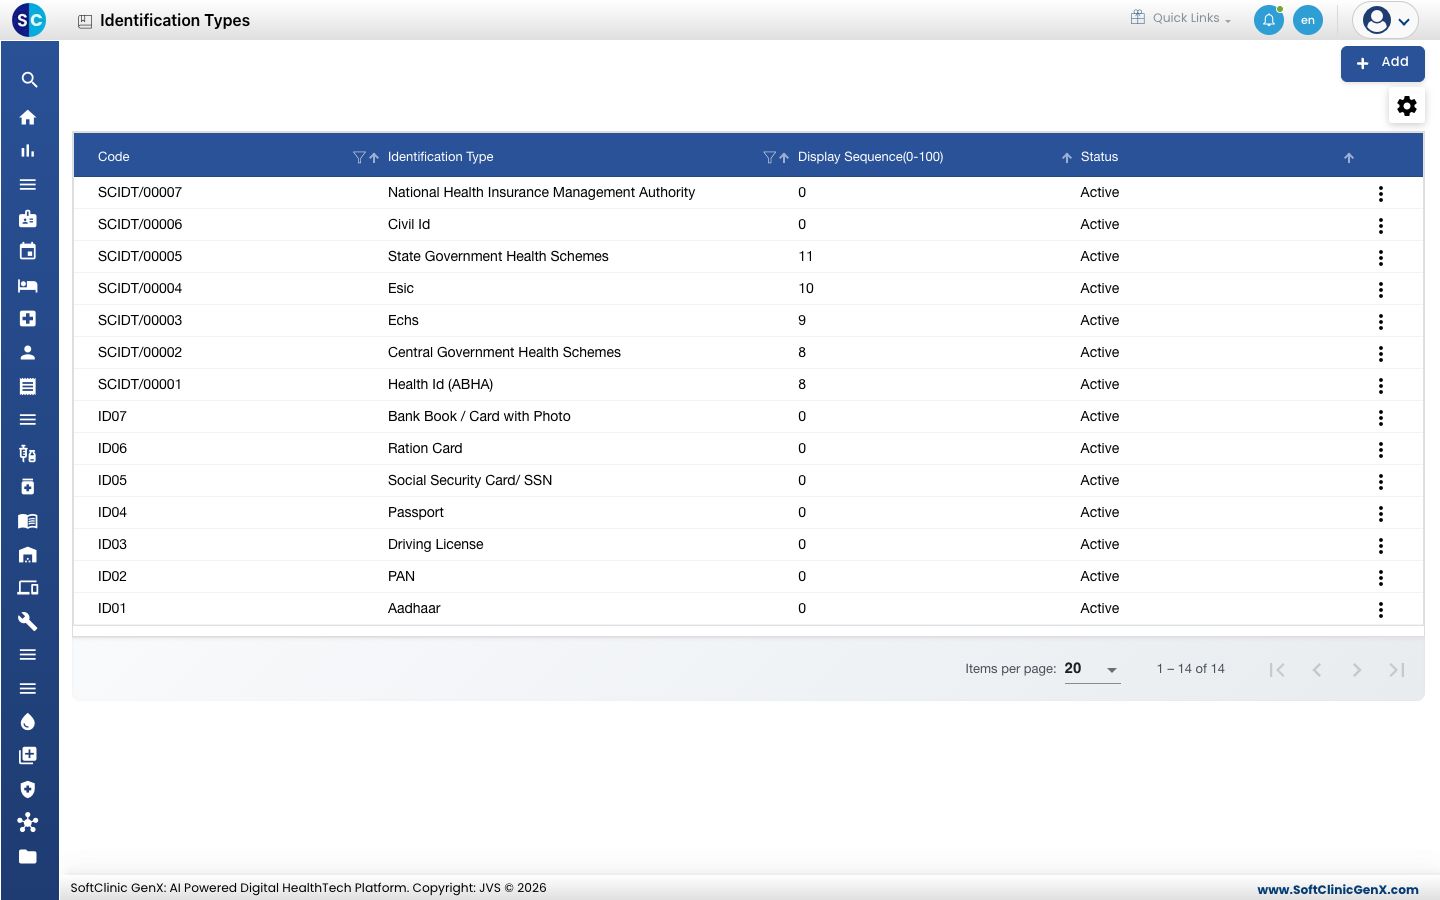Open the user account menu
The image size is (1440, 900).
pos(1386,20)
